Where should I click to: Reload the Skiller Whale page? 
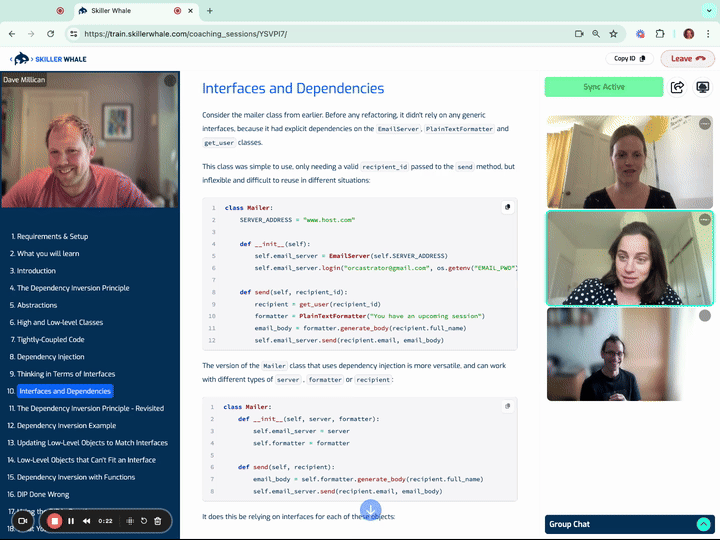(51, 34)
